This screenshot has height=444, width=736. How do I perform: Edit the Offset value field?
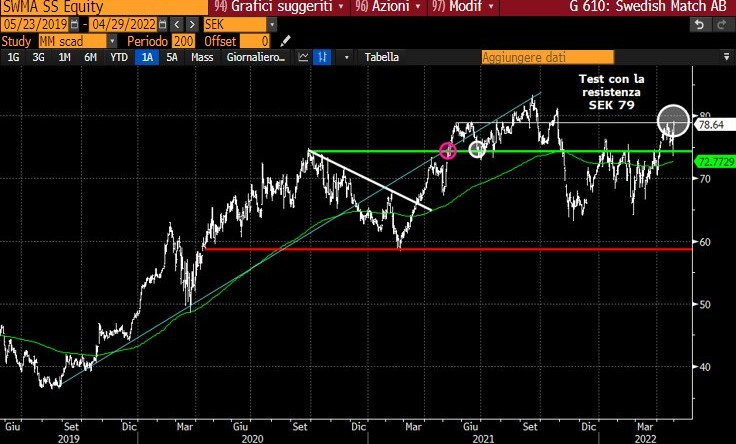[255, 41]
